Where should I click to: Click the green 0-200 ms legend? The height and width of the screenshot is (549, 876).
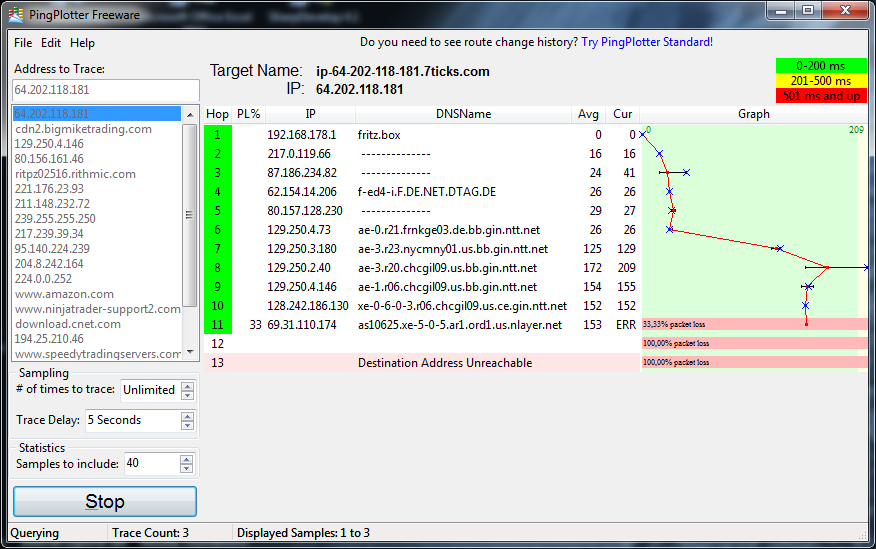pyautogui.click(x=821, y=66)
